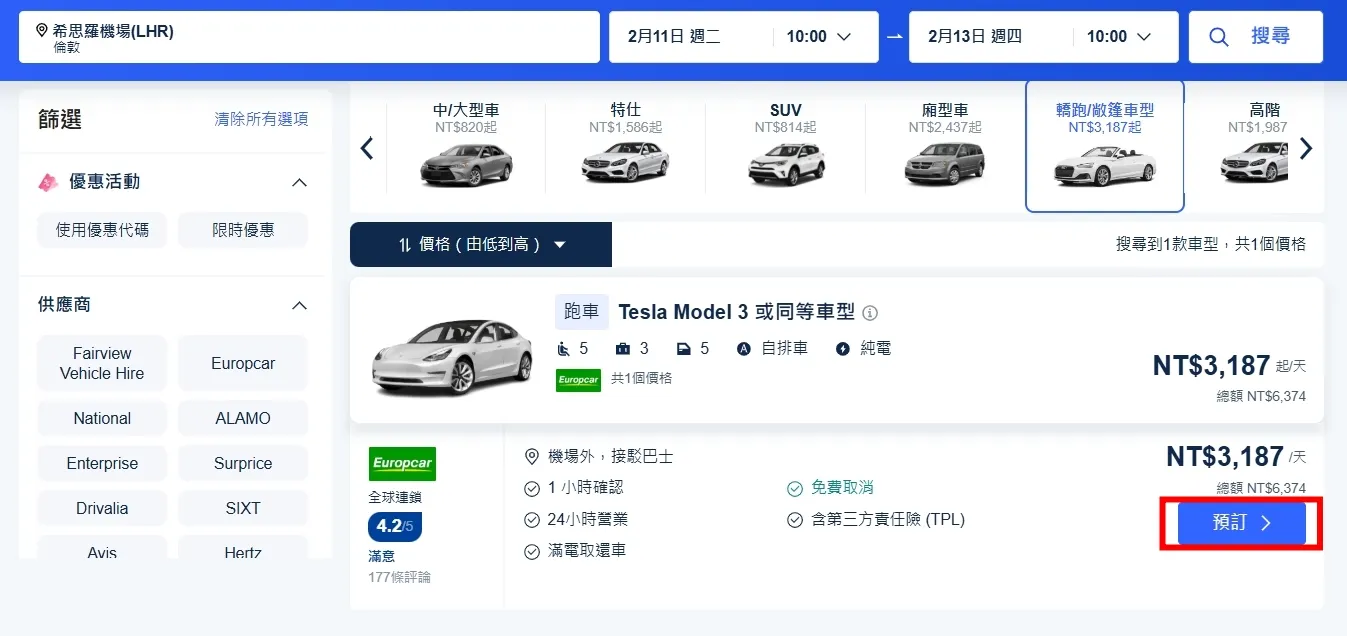Click the magnifier icon in search button
The image size is (1347, 636).
pos(1218,37)
